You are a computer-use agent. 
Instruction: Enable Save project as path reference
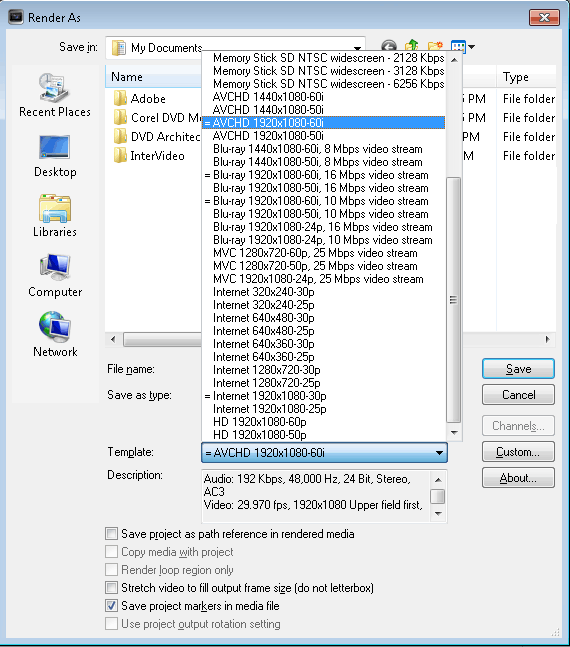[x=111, y=534]
